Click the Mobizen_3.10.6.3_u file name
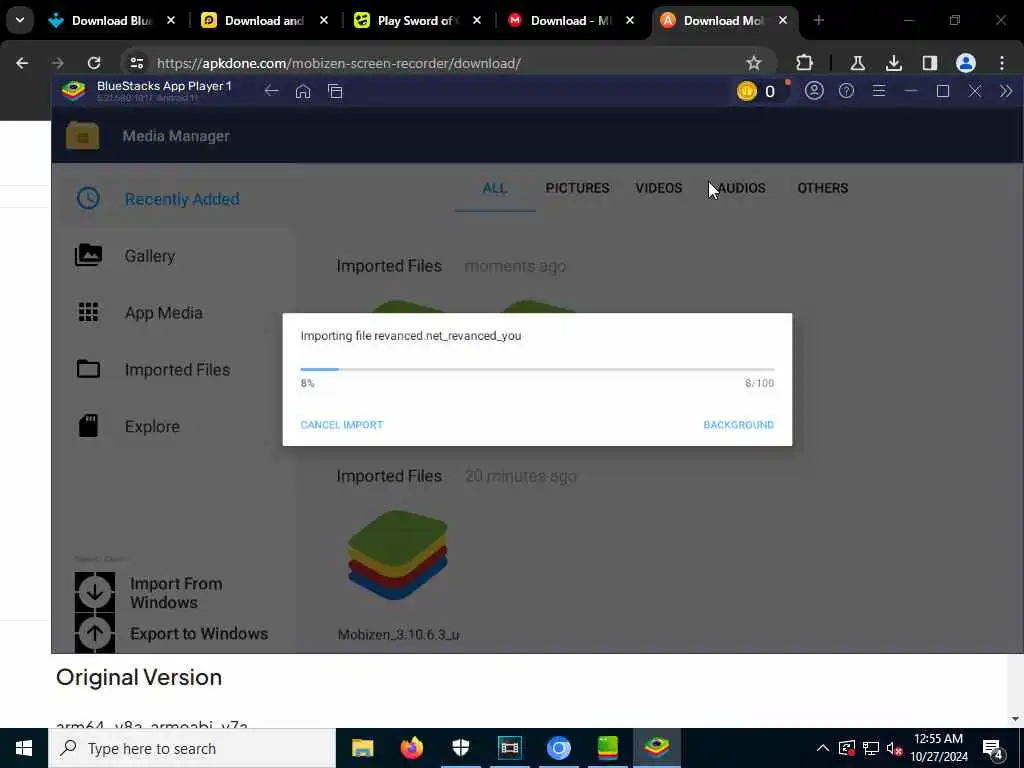The height and width of the screenshot is (768, 1024). (398, 635)
